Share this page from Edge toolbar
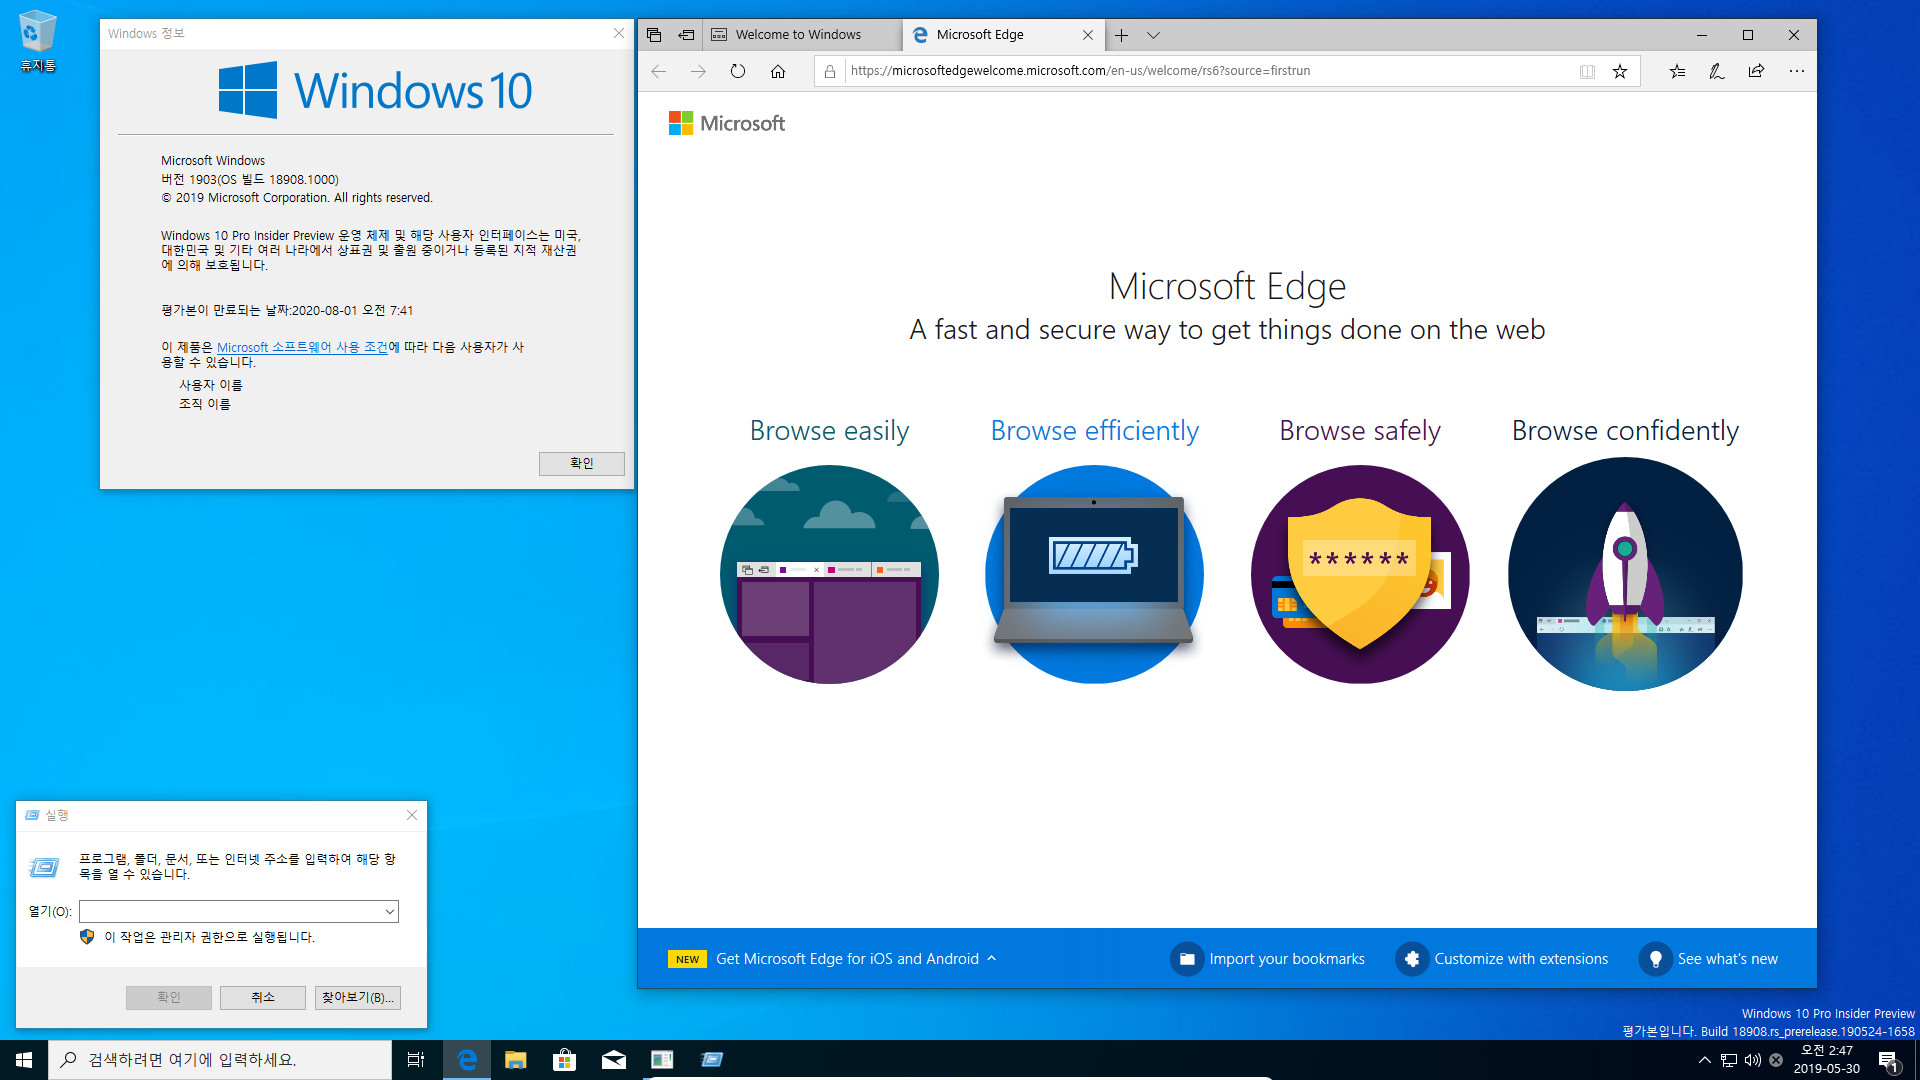Image resolution: width=1920 pixels, height=1080 pixels. (1756, 71)
